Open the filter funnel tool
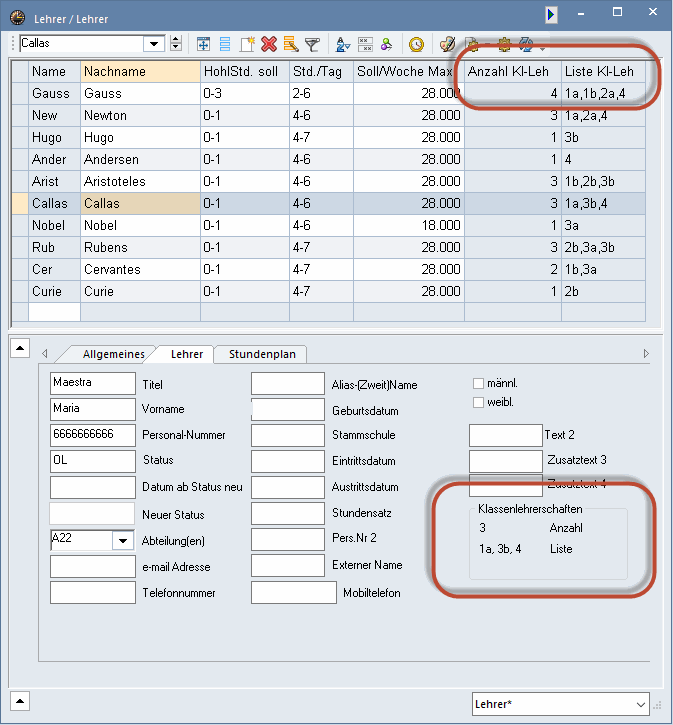Screen dimensions: 673x725 point(312,44)
